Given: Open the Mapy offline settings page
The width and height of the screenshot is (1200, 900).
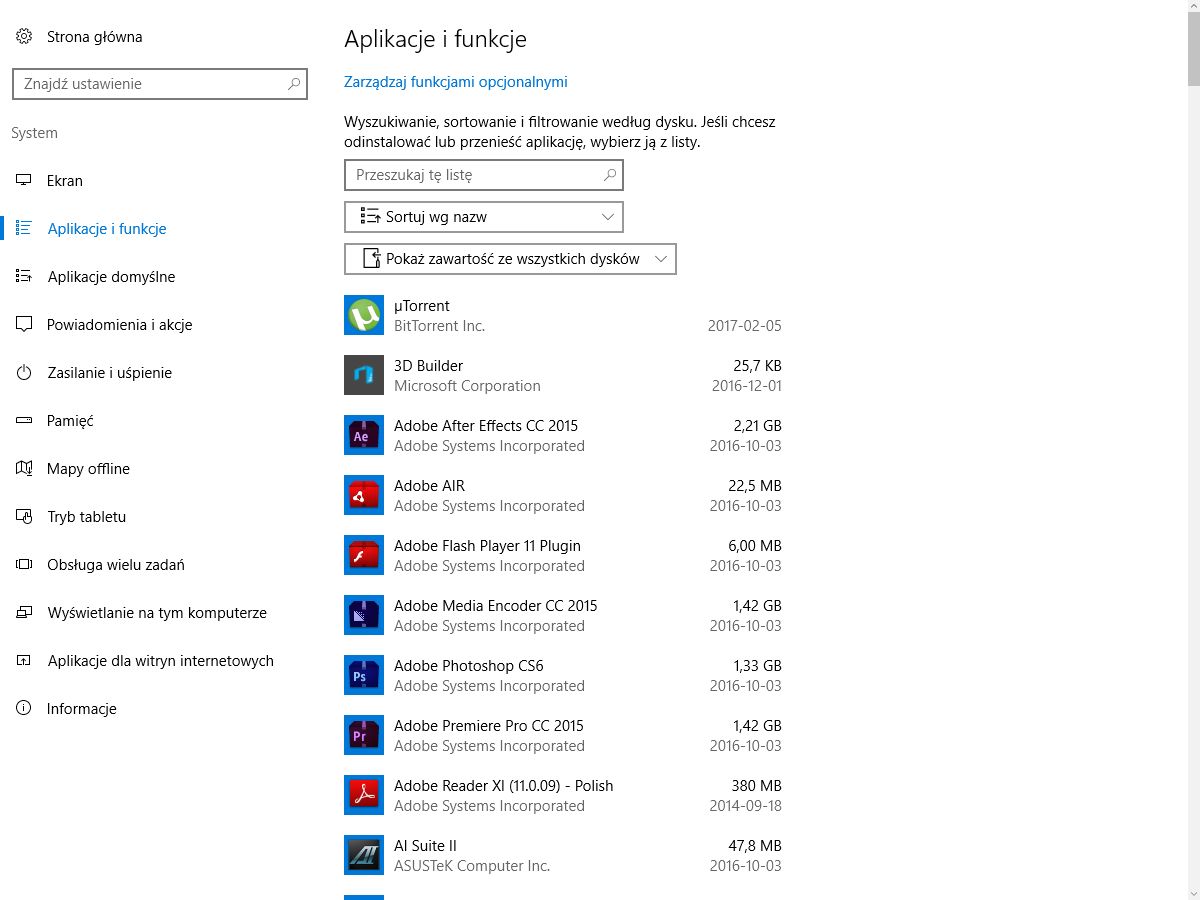Looking at the screenshot, I should 88,469.
